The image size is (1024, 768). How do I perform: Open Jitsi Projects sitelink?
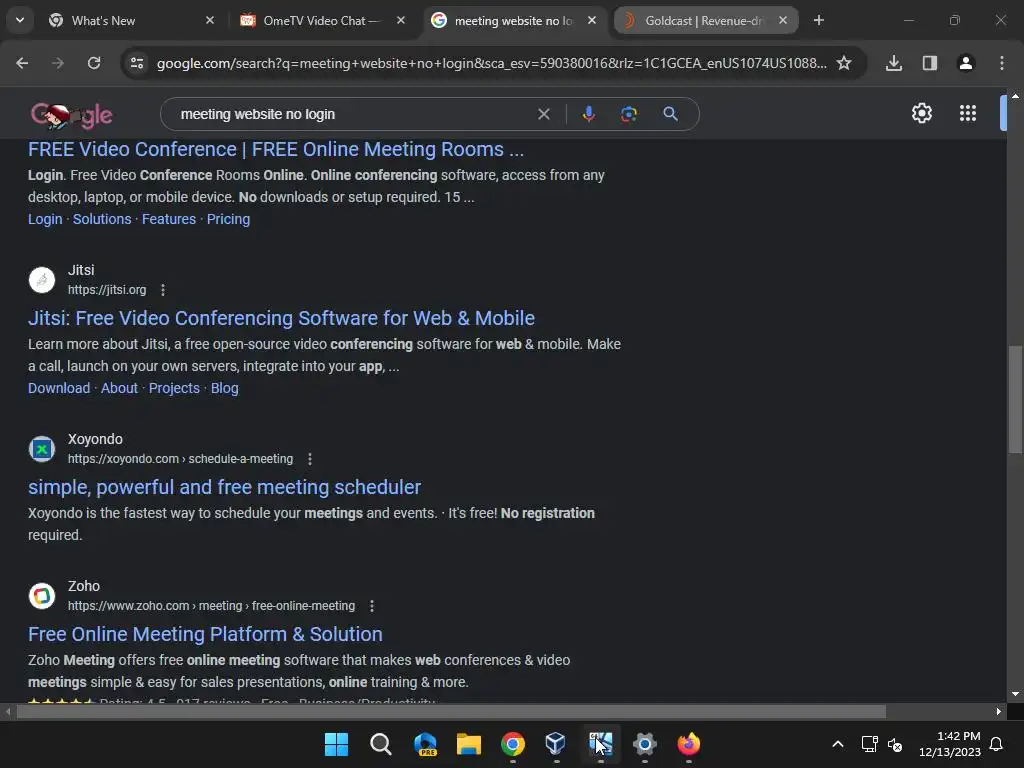[174, 388]
